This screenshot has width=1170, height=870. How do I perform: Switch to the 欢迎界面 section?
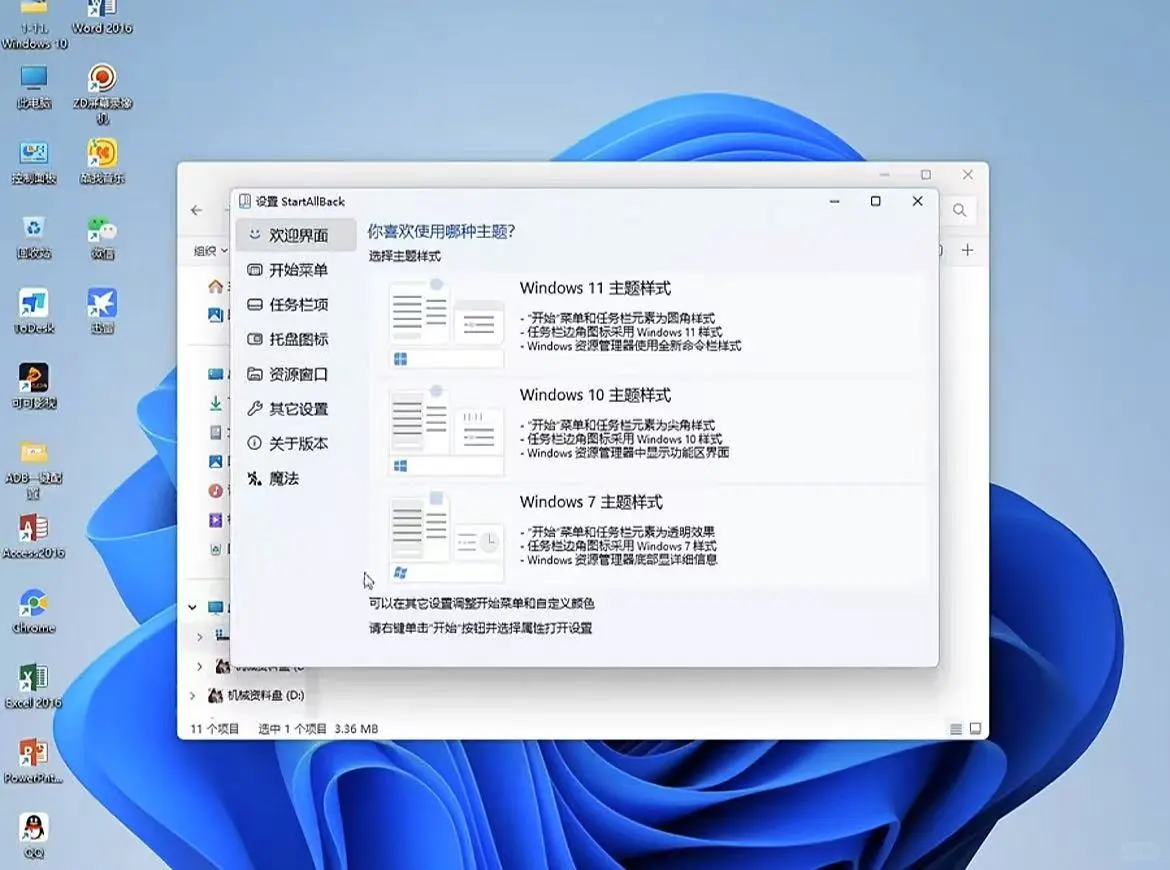[x=290, y=234]
